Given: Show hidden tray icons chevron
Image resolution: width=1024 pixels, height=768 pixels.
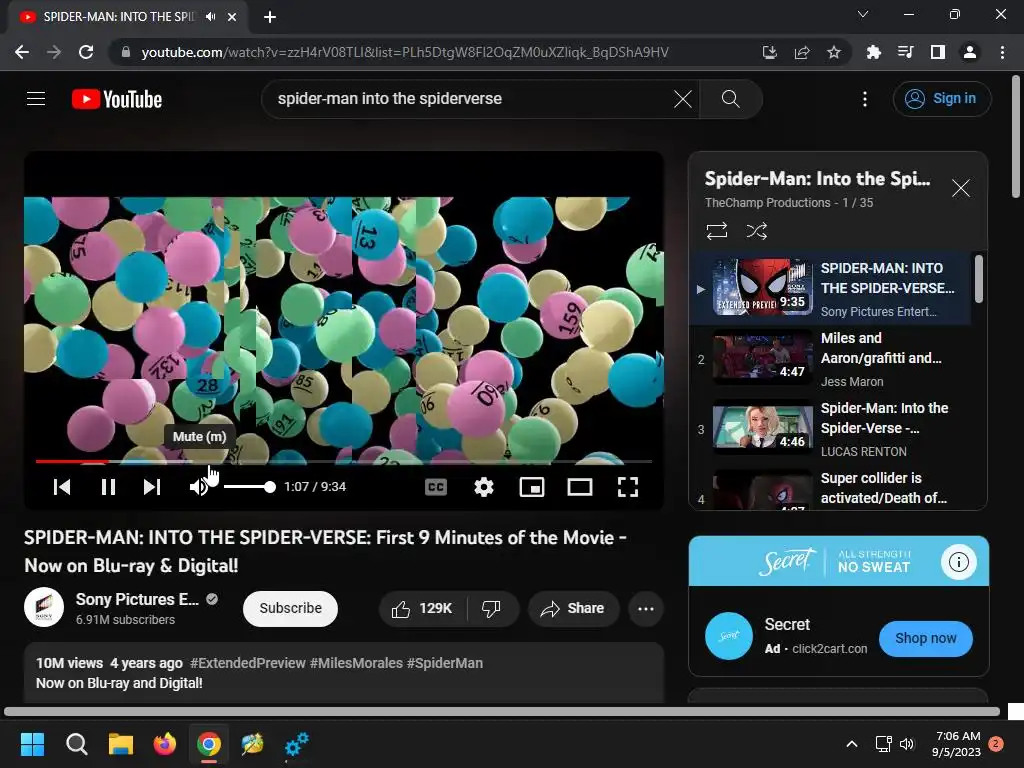Looking at the screenshot, I should click(852, 744).
